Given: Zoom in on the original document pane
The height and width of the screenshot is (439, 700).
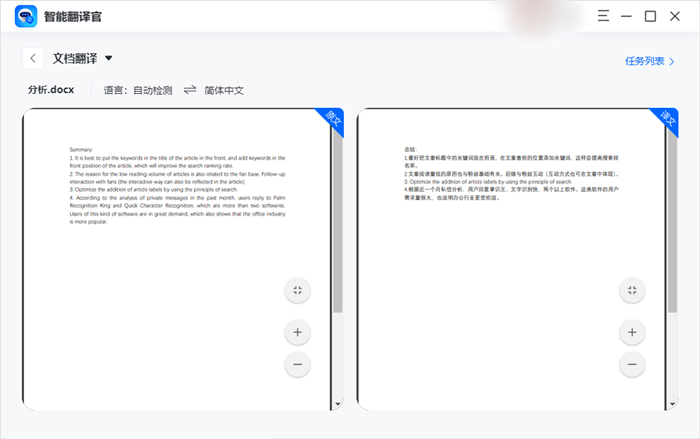Looking at the screenshot, I should [x=297, y=331].
